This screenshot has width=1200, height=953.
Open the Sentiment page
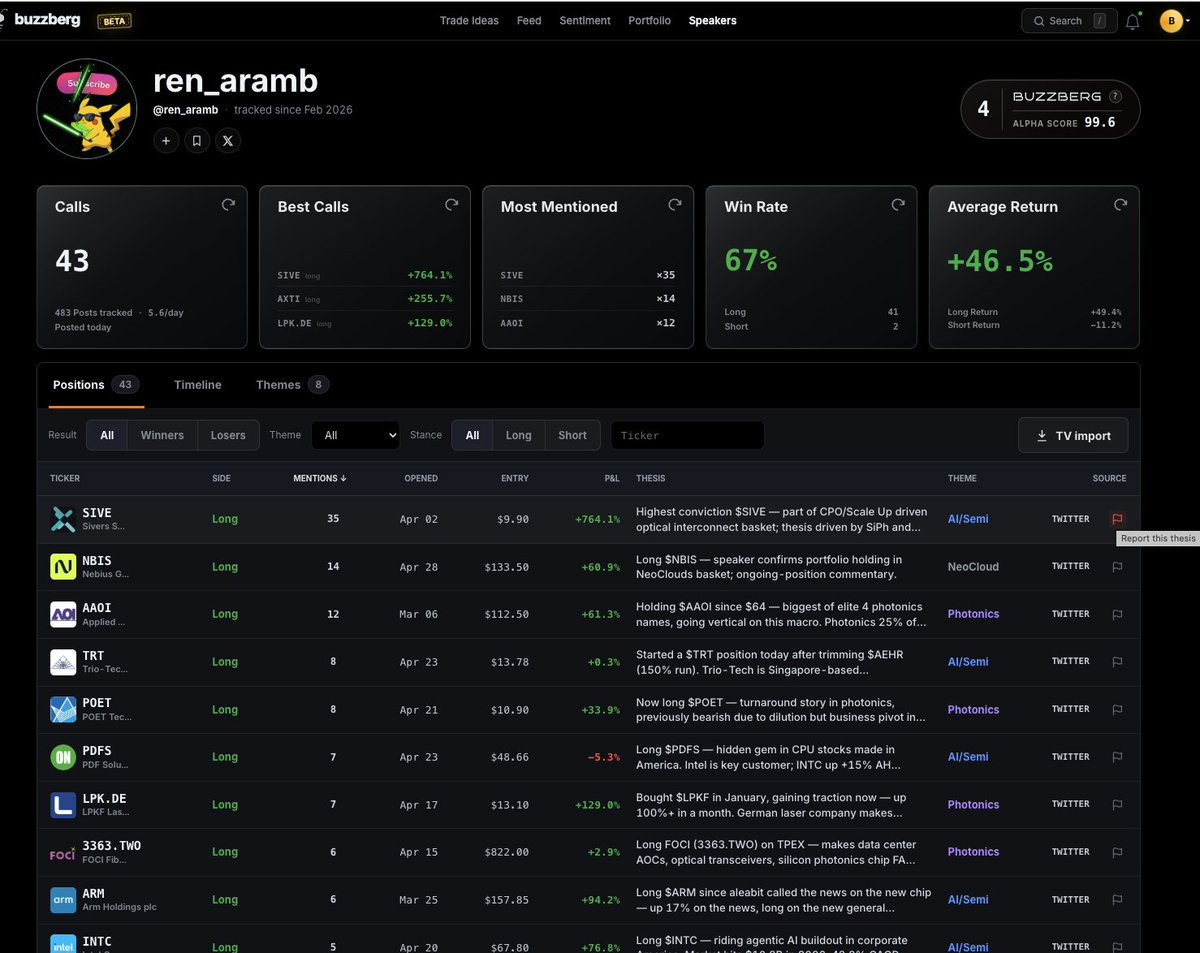pos(585,20)
